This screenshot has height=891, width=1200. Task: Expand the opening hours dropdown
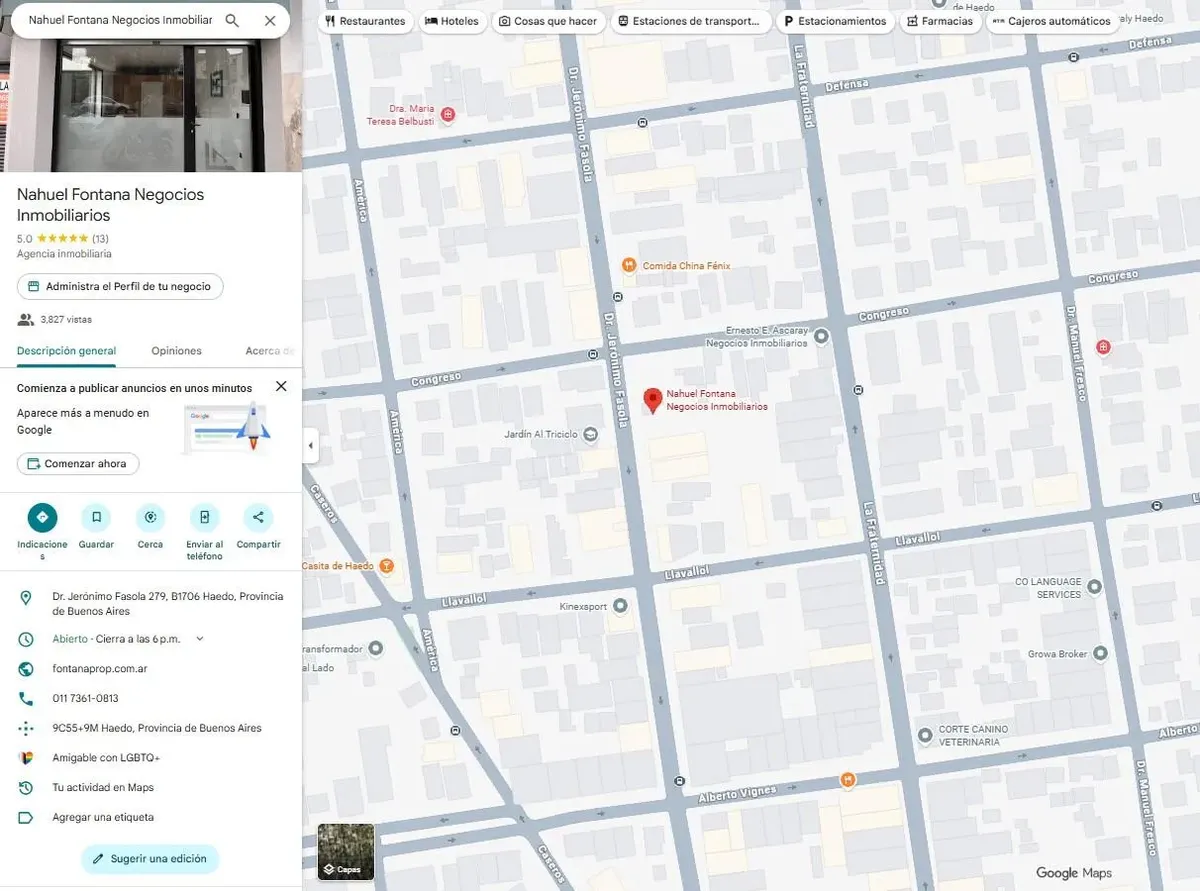[x=200, y=639]
